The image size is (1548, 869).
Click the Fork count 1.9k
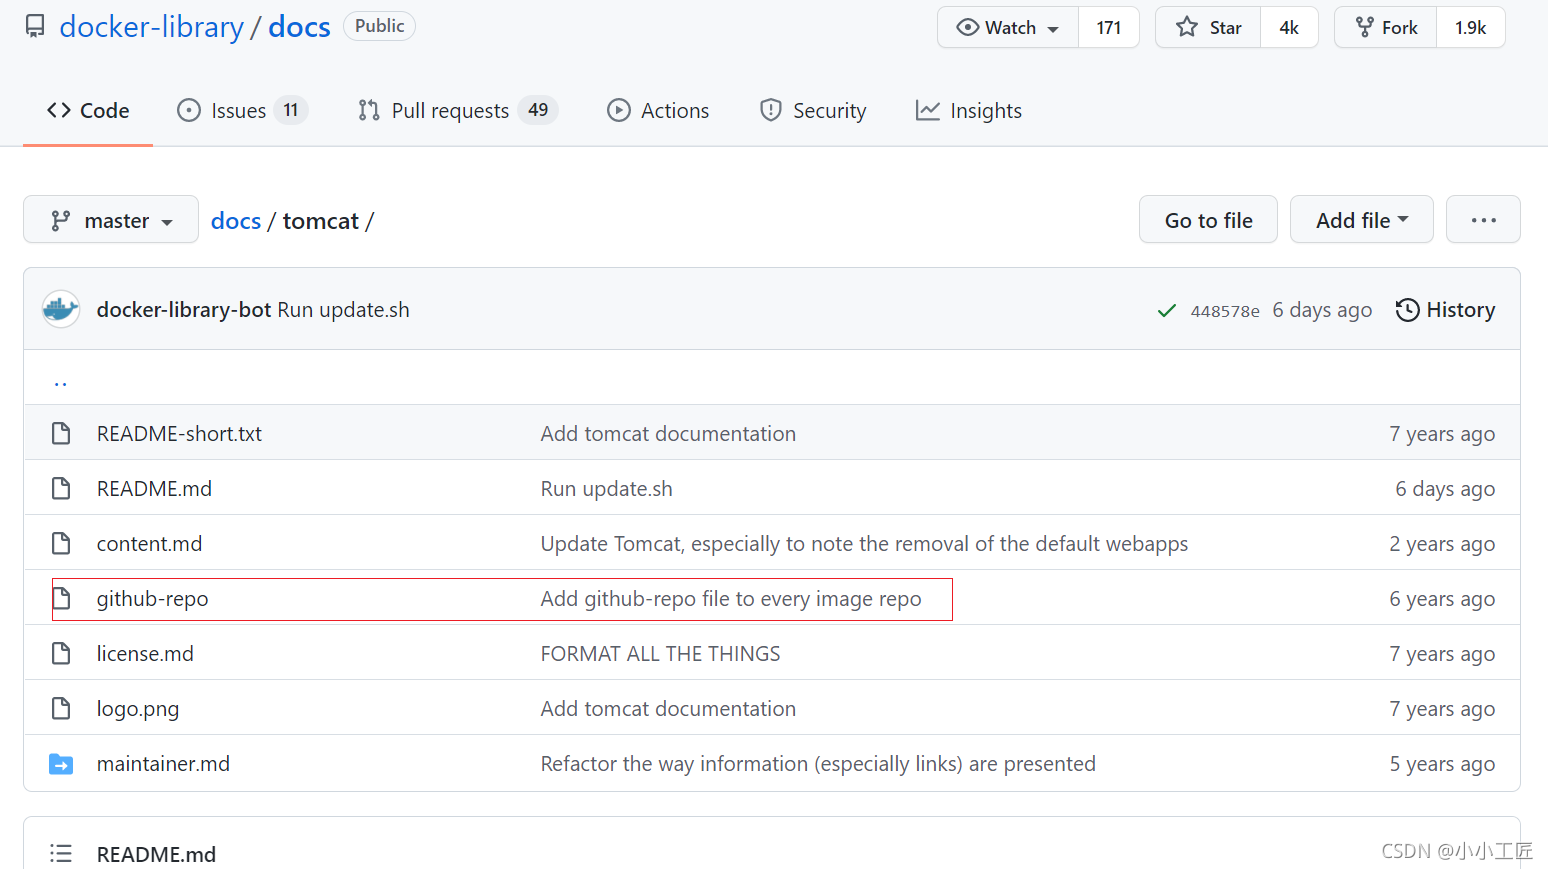(x=1470, y=27)
